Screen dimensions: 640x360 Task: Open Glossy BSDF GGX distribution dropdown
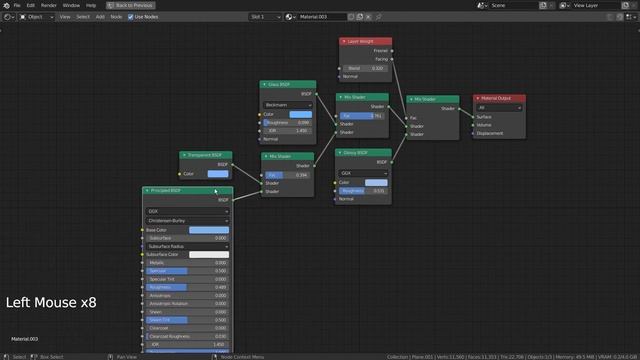click(363, 173)
